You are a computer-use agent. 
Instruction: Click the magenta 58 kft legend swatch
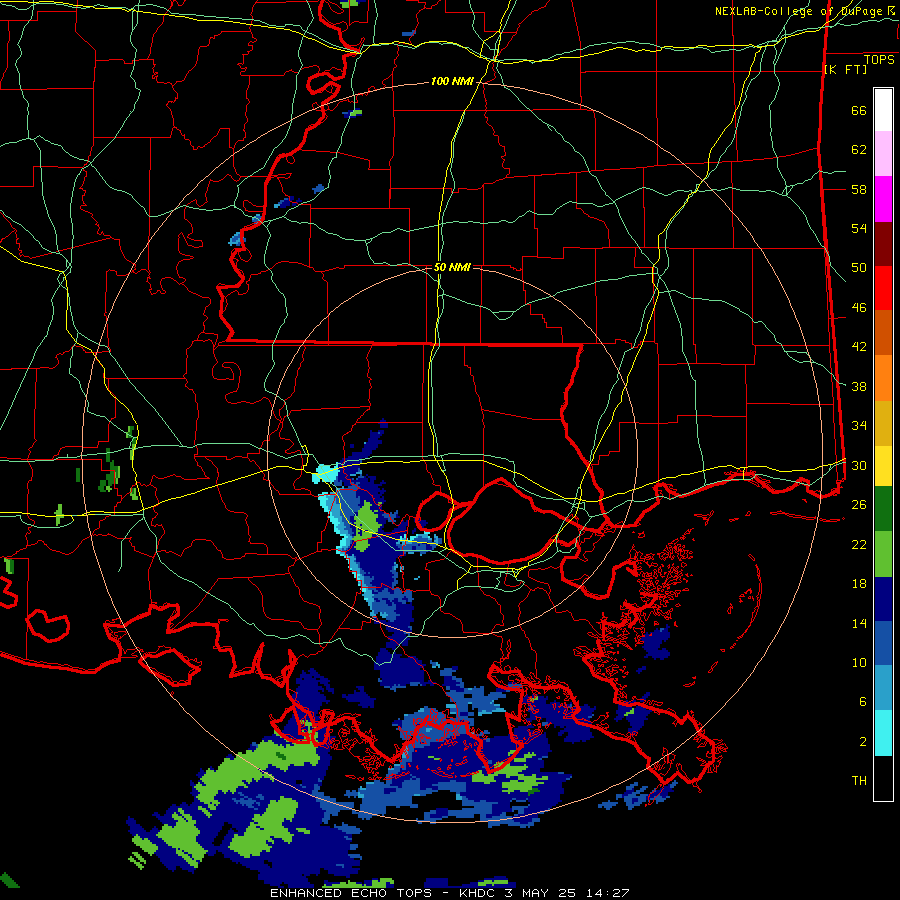(883, 199)
